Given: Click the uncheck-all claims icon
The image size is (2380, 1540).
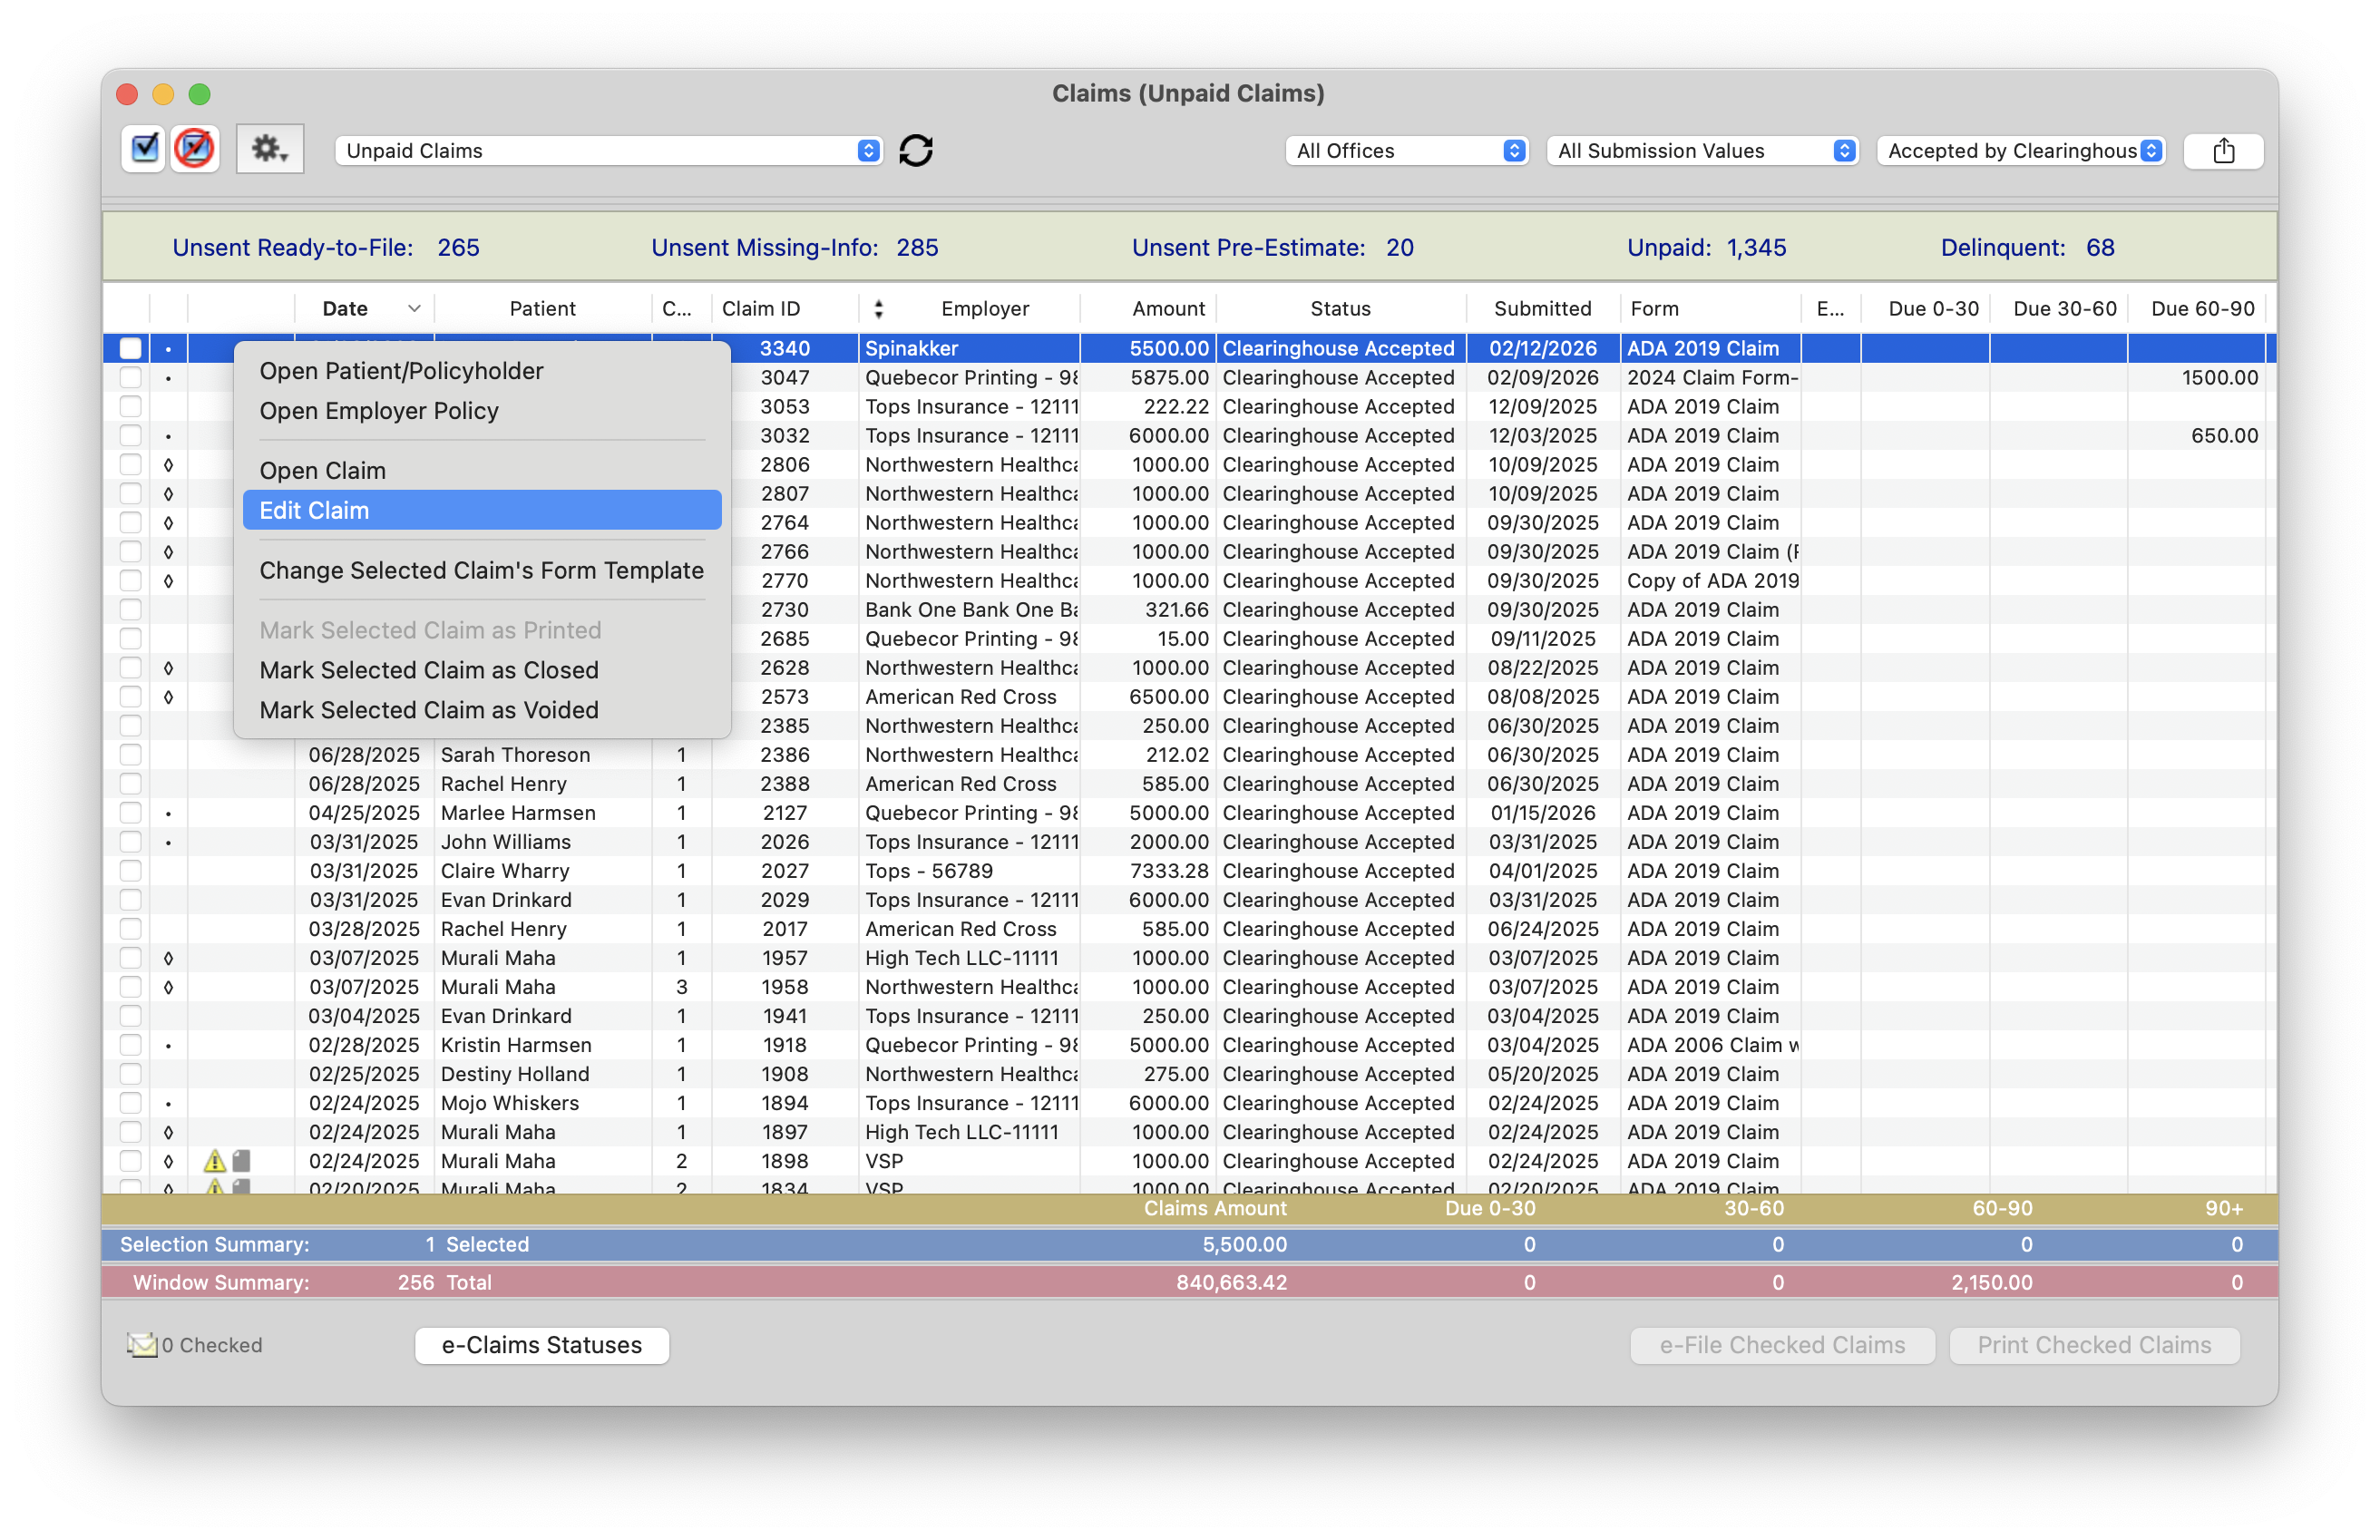Looking at the screenshot, I should [x=194, y=150].
